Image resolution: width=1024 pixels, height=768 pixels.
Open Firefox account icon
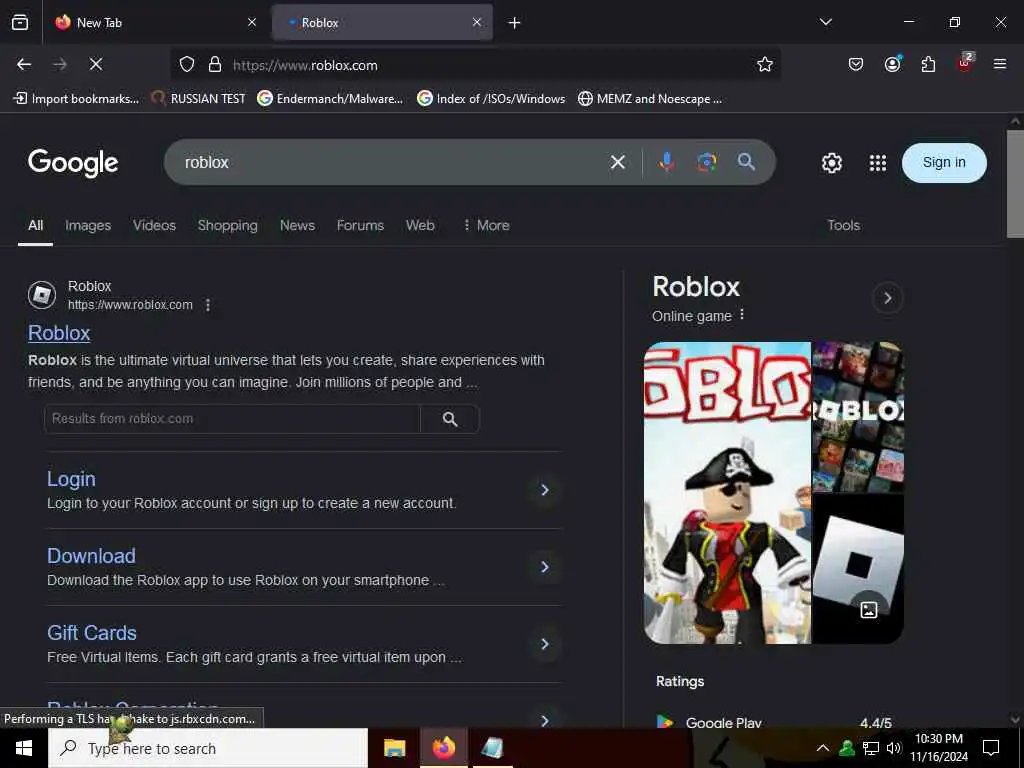click(x=892, y=64)
